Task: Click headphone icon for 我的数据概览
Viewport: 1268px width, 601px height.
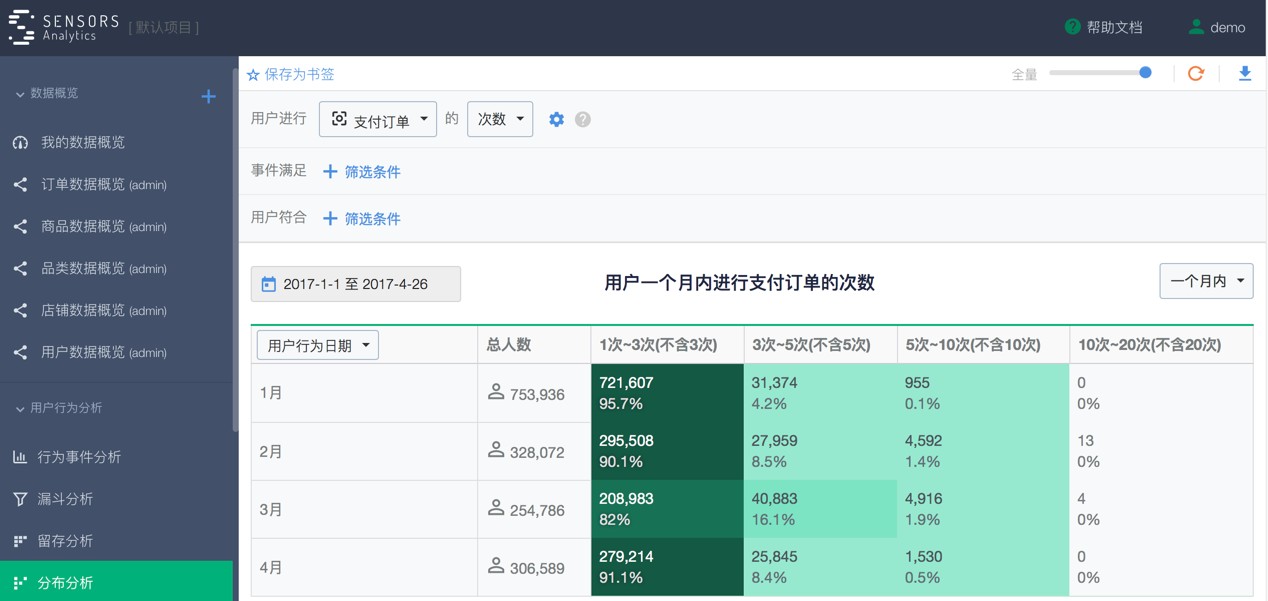Action: click(x=20, y=142)
